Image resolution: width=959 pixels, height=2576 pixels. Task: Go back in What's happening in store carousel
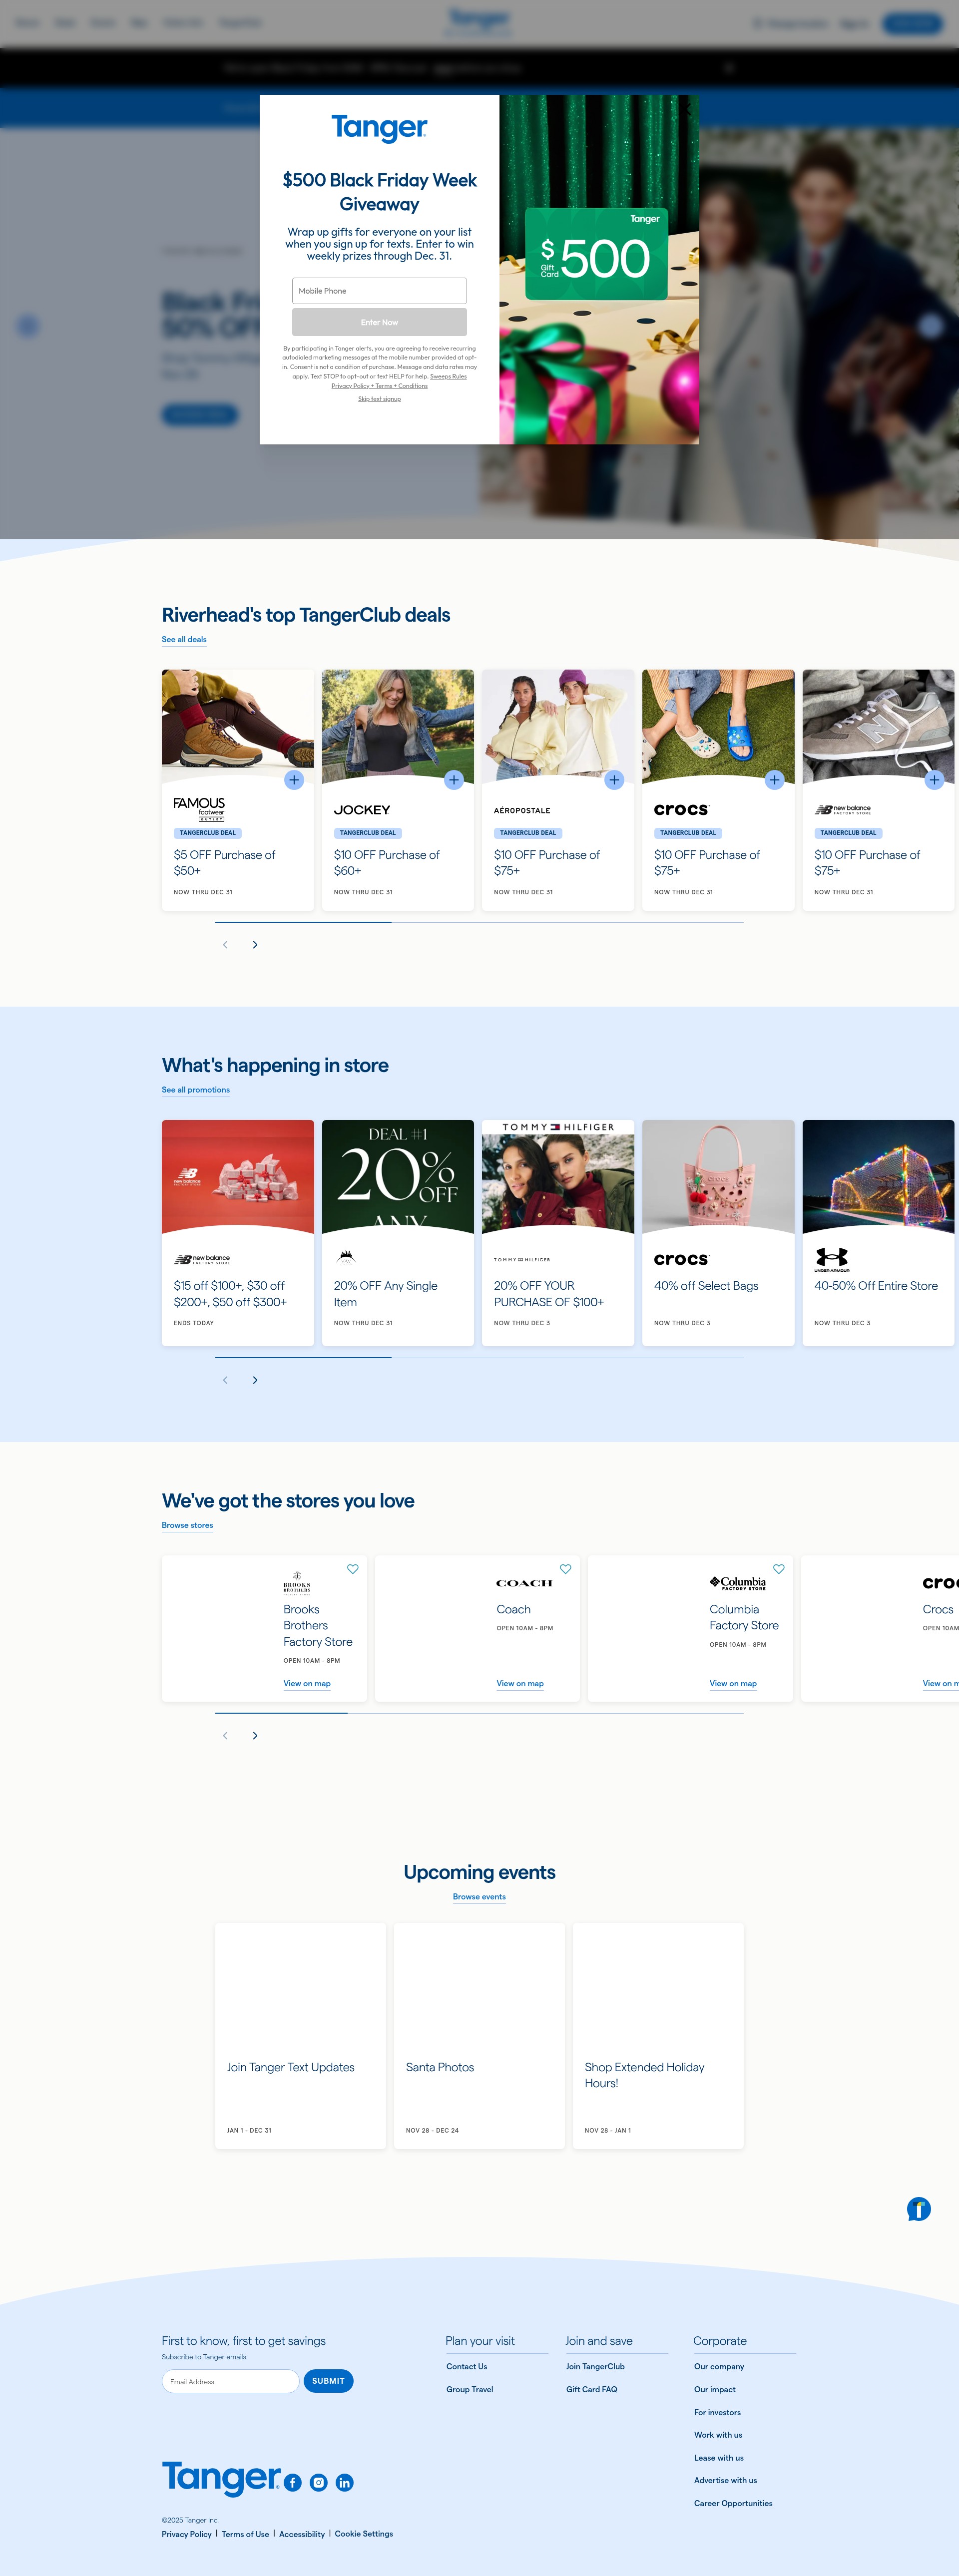click(x=225, y=1380)
